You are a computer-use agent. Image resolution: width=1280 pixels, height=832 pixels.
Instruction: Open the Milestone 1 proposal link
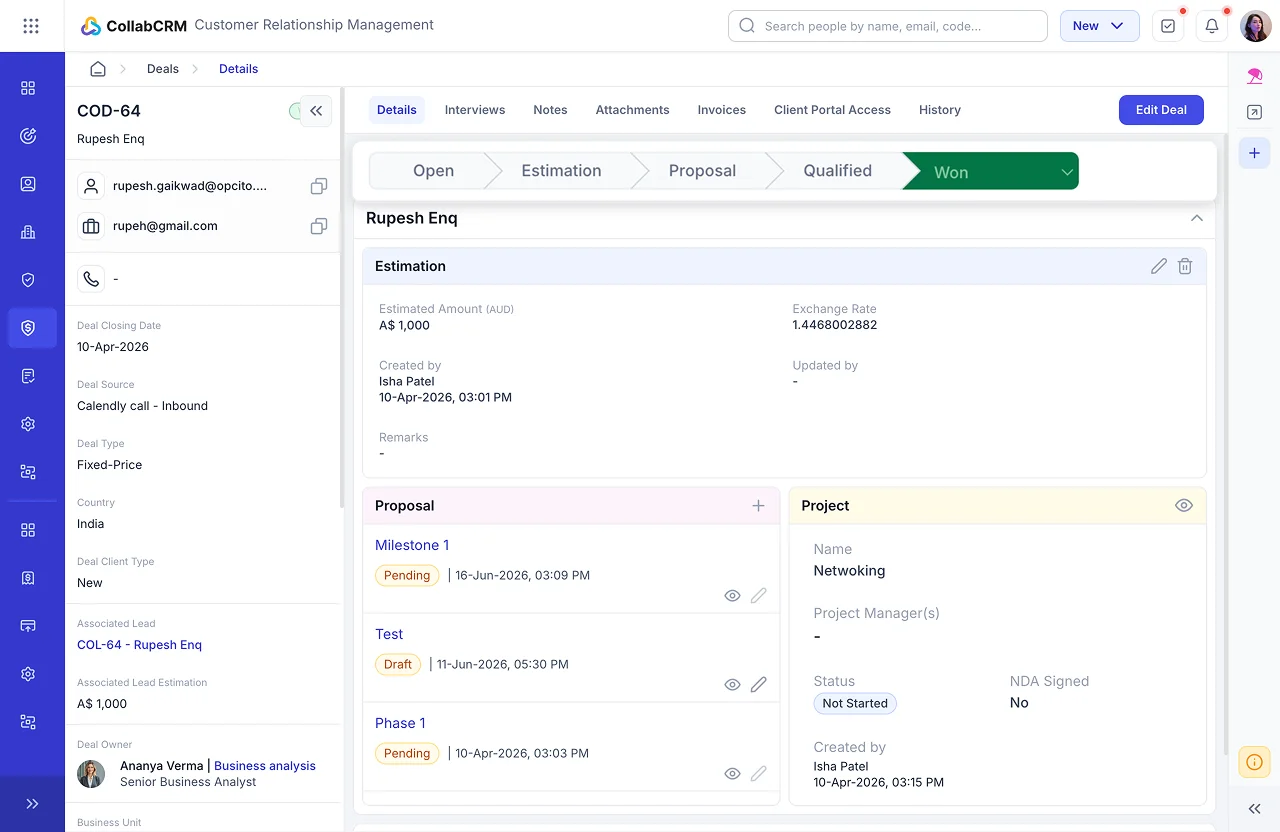coord(412,545)
